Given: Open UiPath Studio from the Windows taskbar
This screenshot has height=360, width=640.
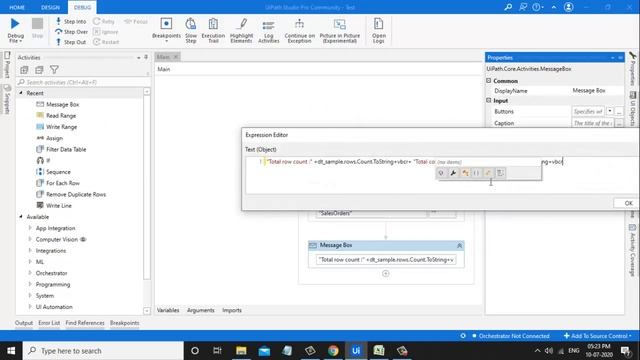Looking at the screenshot, I should [x=356, y=351].
